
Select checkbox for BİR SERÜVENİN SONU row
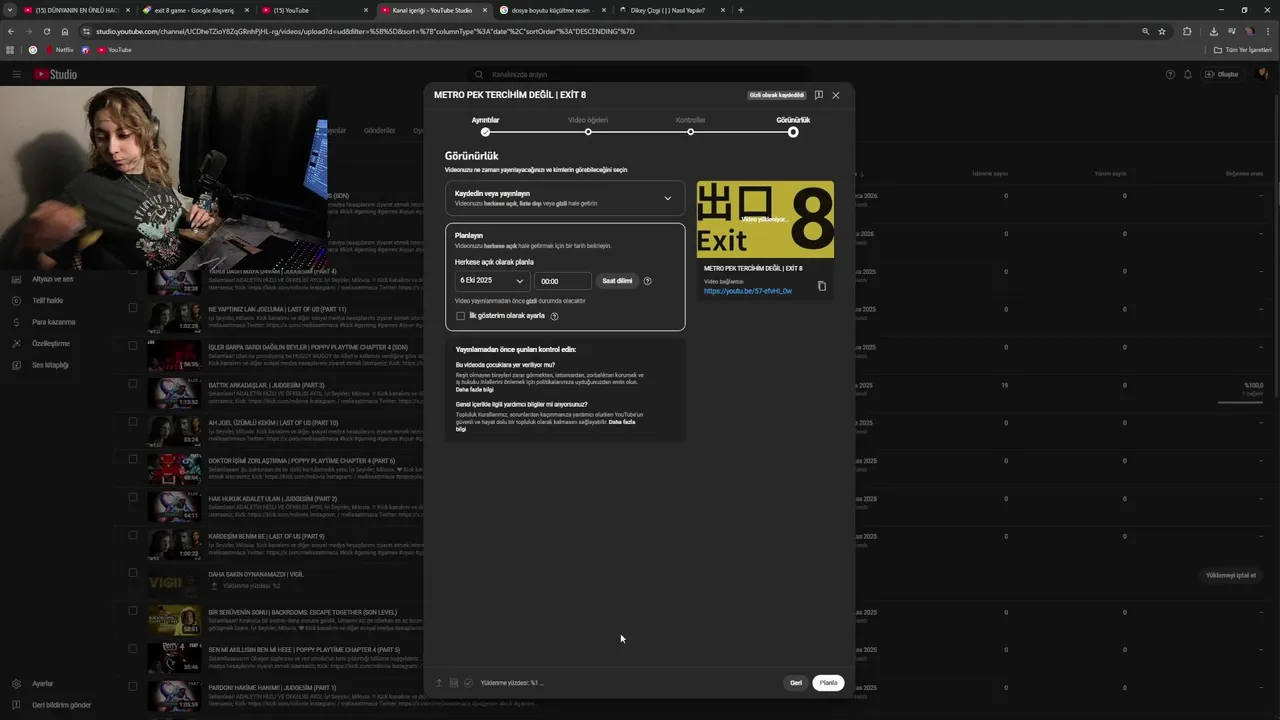point(132,611)
